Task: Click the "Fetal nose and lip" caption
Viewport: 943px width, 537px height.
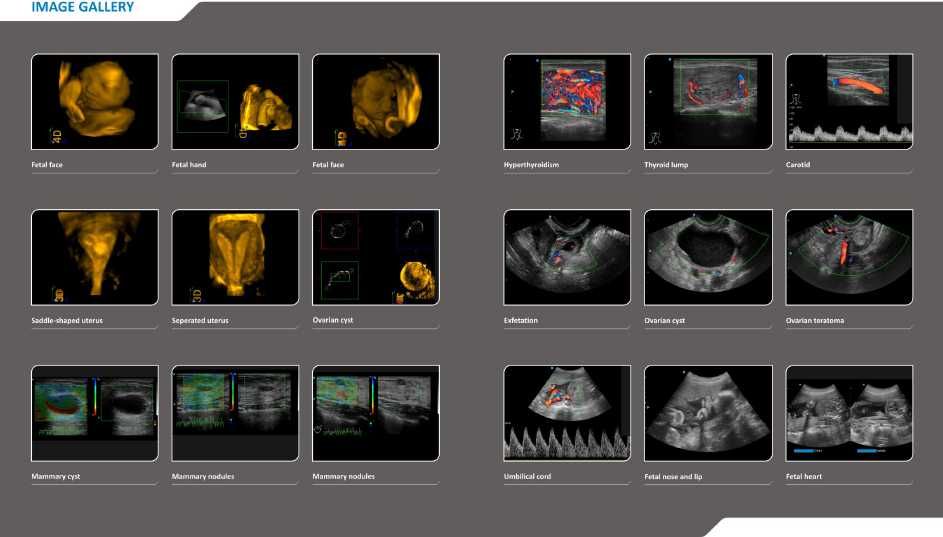Action: coord(673,477)
